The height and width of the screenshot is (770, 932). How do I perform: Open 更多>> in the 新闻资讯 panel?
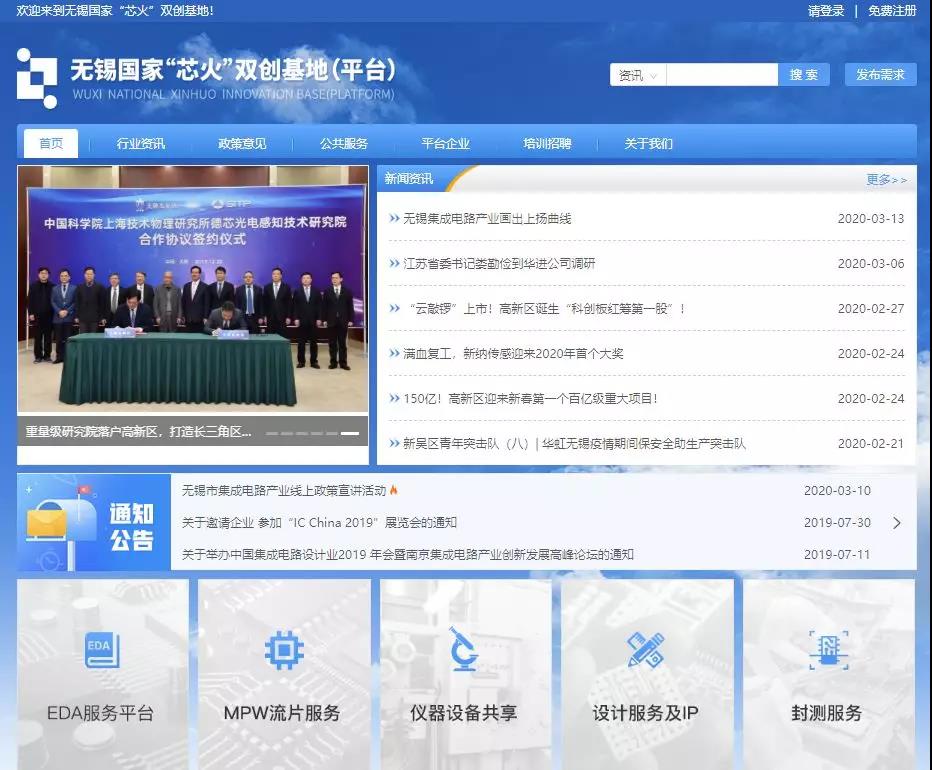[x=886, y=180]
